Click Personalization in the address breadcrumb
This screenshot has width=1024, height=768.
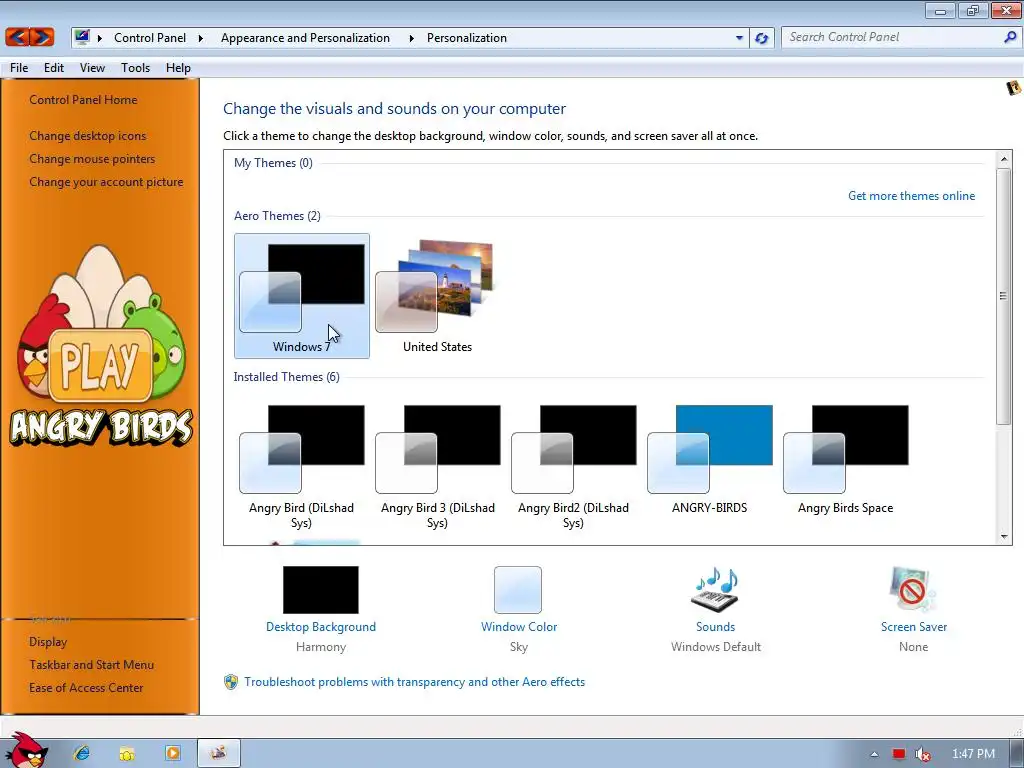point(466,38)
